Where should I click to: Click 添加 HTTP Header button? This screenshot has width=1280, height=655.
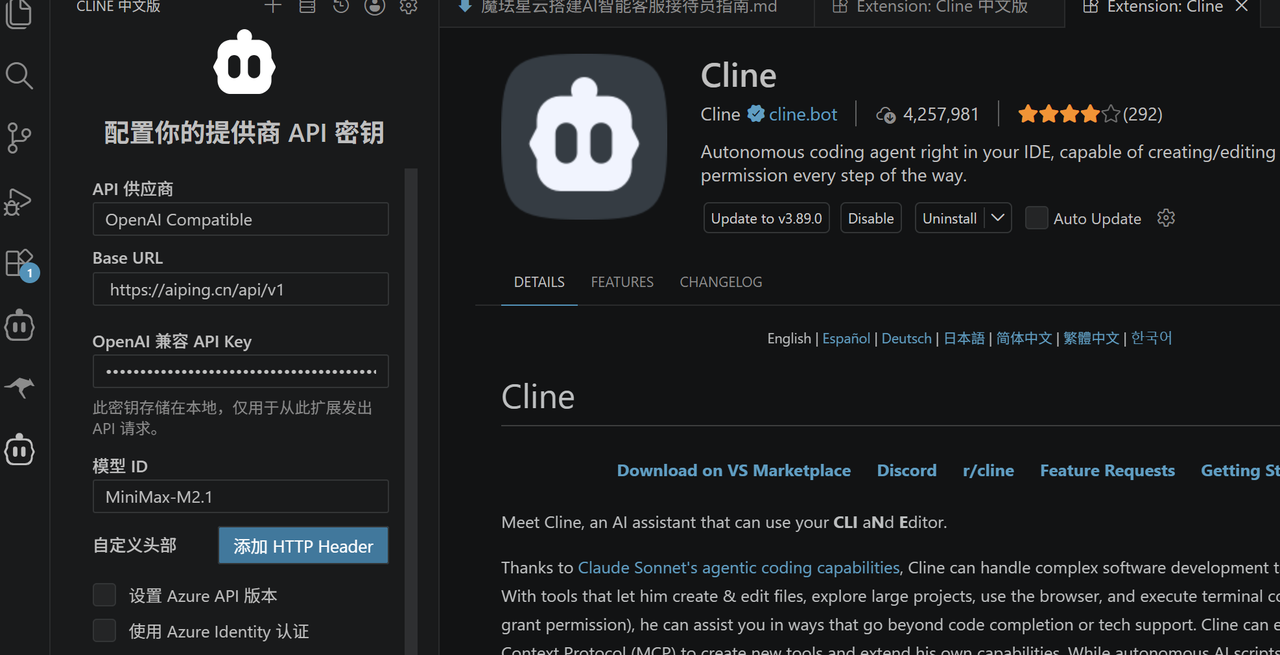303,546
